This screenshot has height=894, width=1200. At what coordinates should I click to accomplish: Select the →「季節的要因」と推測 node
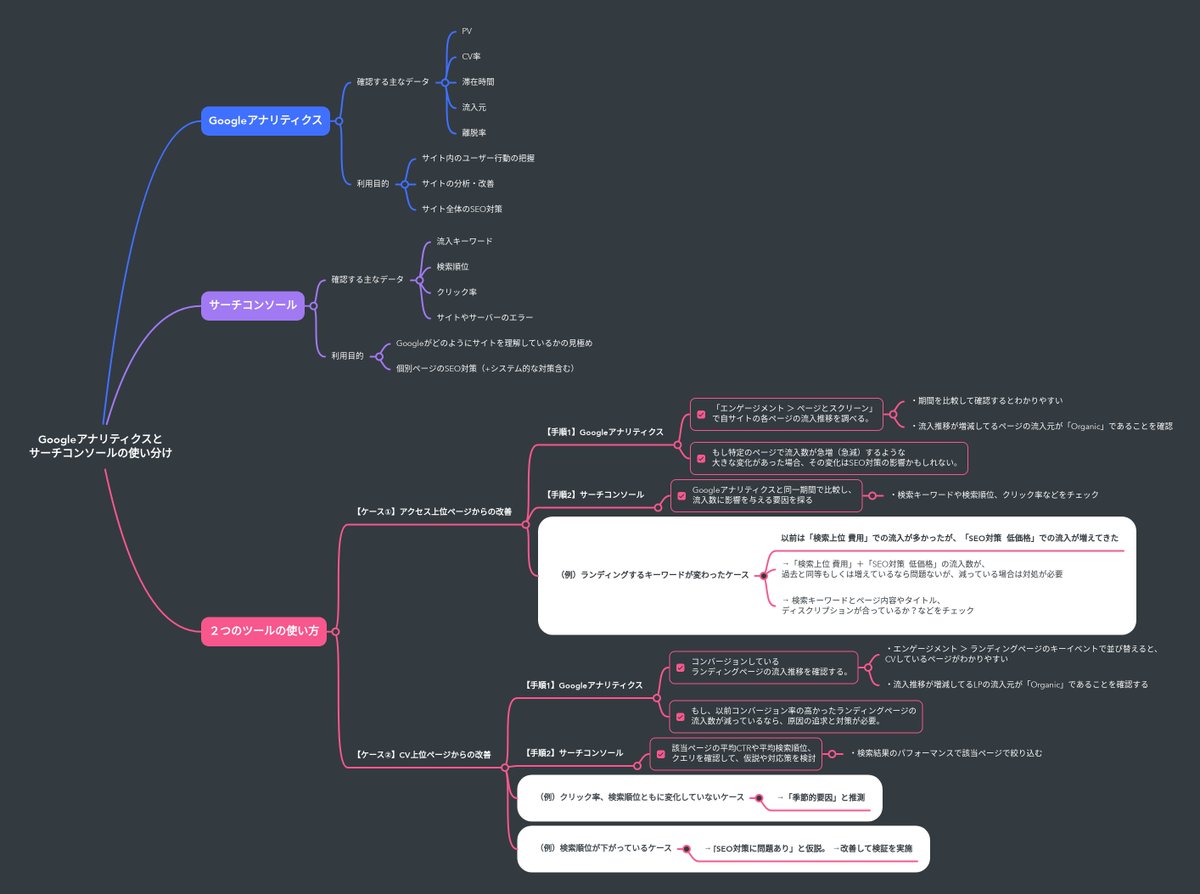(820, 797)
